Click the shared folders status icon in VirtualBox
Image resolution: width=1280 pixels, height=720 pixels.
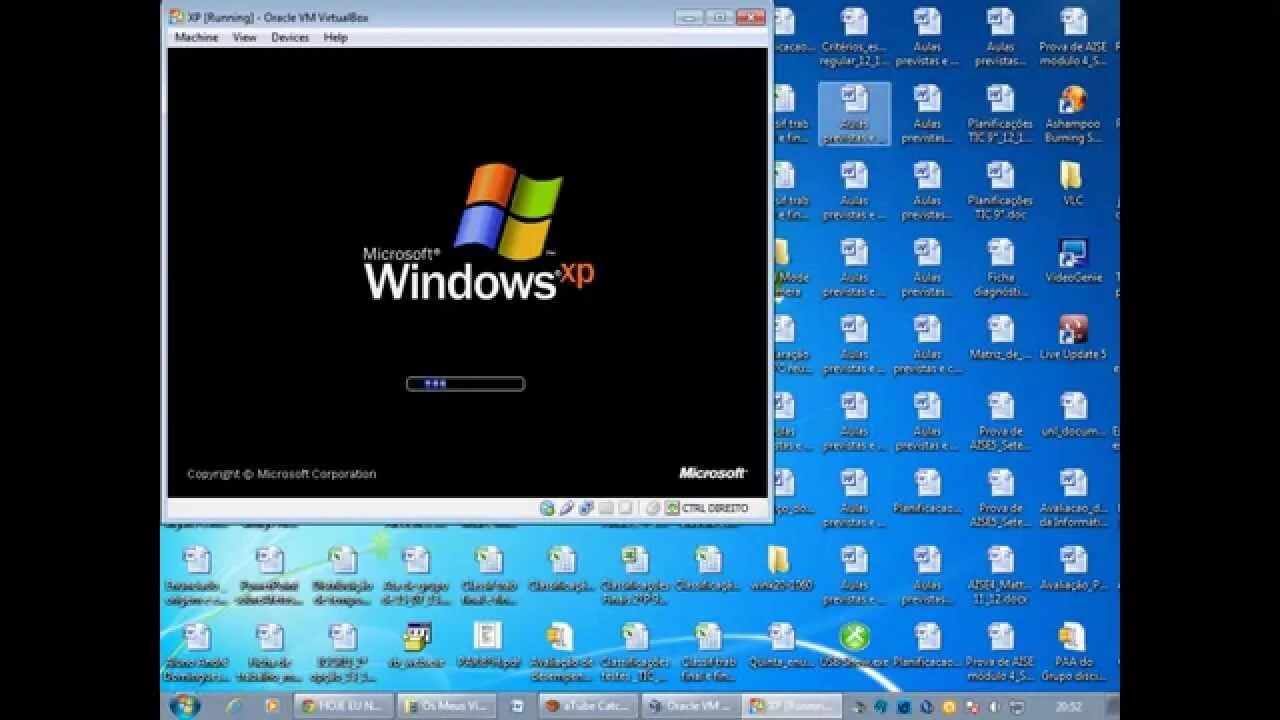[x=606, y=508]
